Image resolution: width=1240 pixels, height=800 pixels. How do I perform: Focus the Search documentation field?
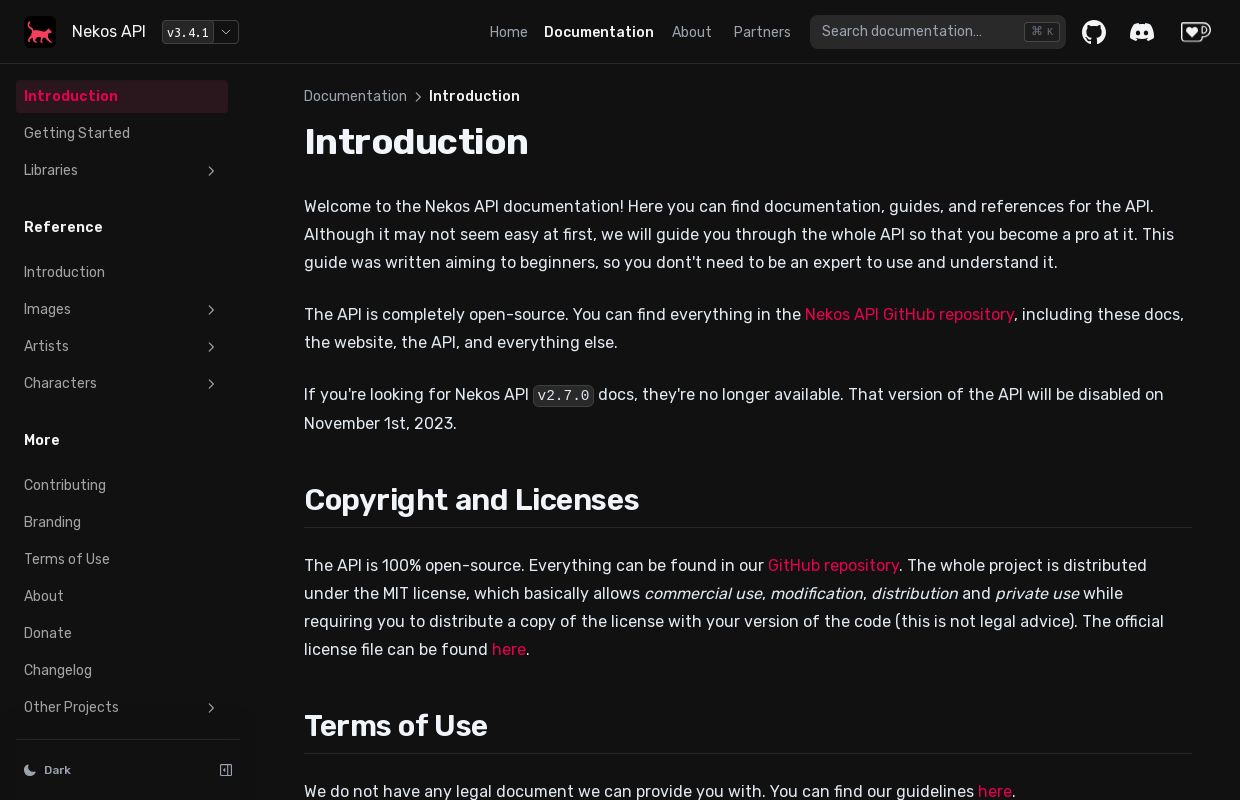point(938,32)
